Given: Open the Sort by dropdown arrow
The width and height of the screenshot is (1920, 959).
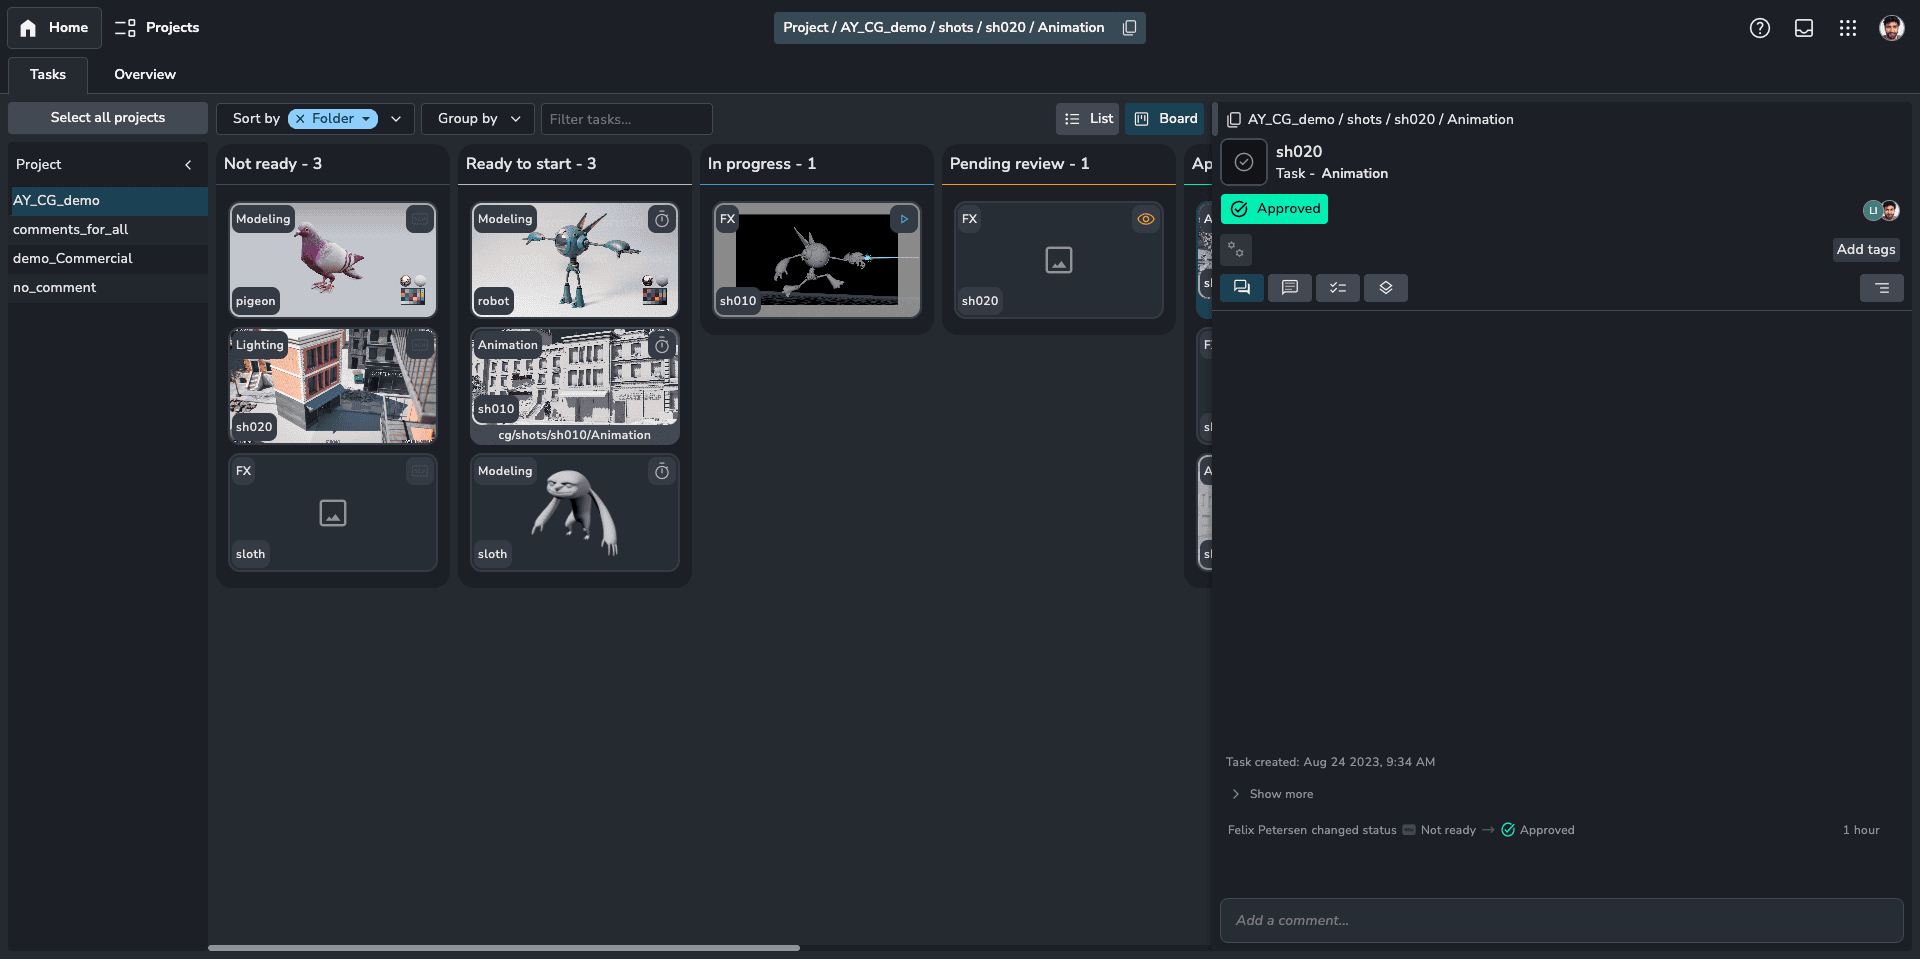Looking at the screenshot, I should [396, 119].
